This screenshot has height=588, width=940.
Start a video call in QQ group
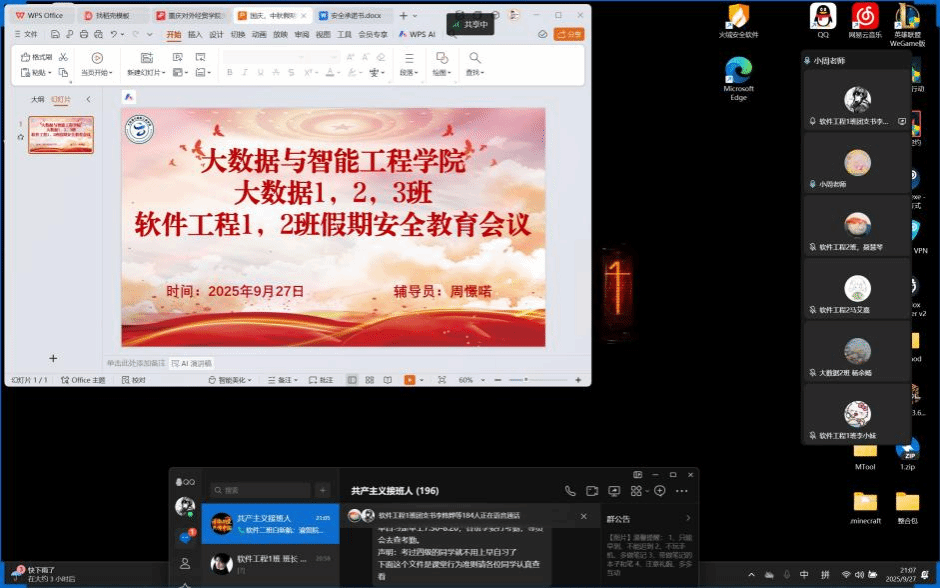[x=592, y=491]
